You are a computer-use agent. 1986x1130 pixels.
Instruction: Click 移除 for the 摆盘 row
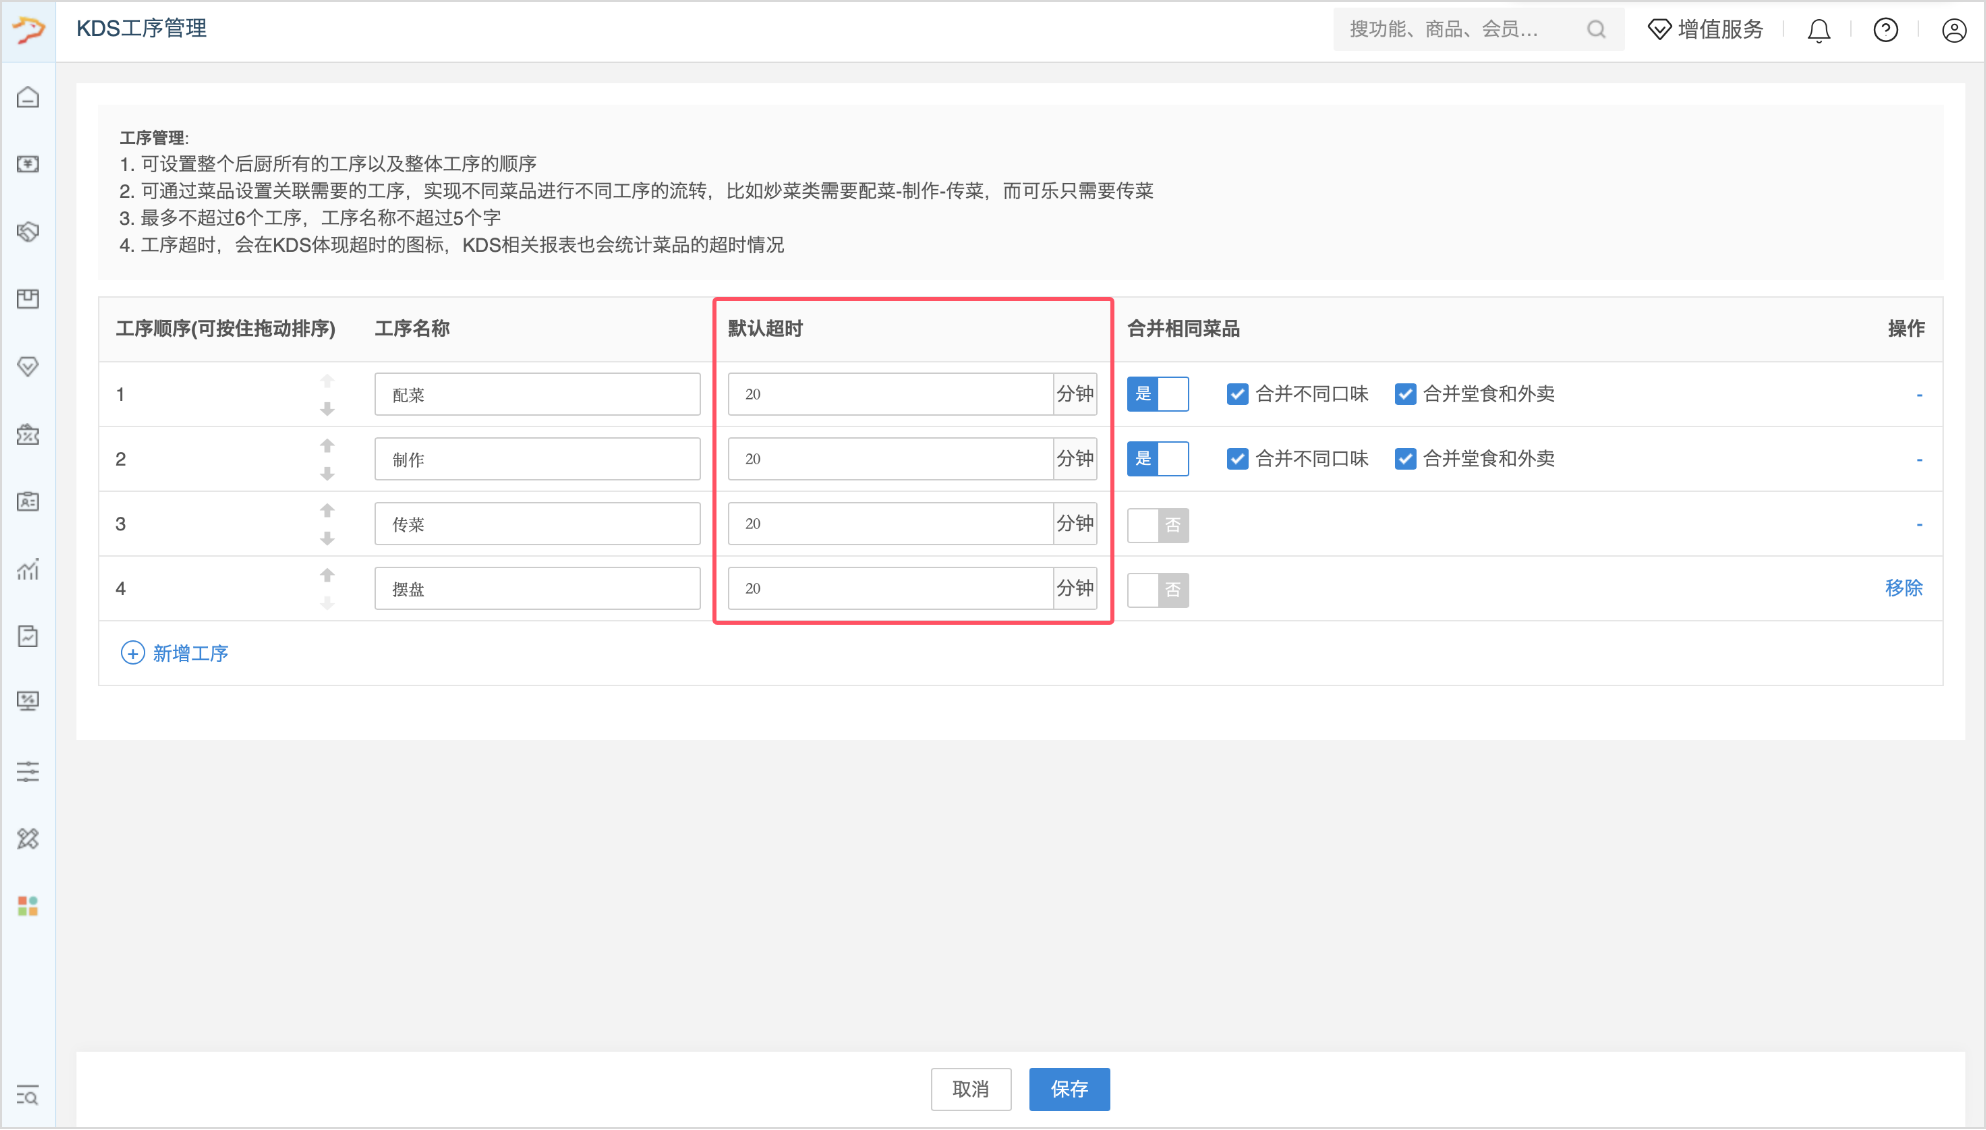click(1904, 588)
